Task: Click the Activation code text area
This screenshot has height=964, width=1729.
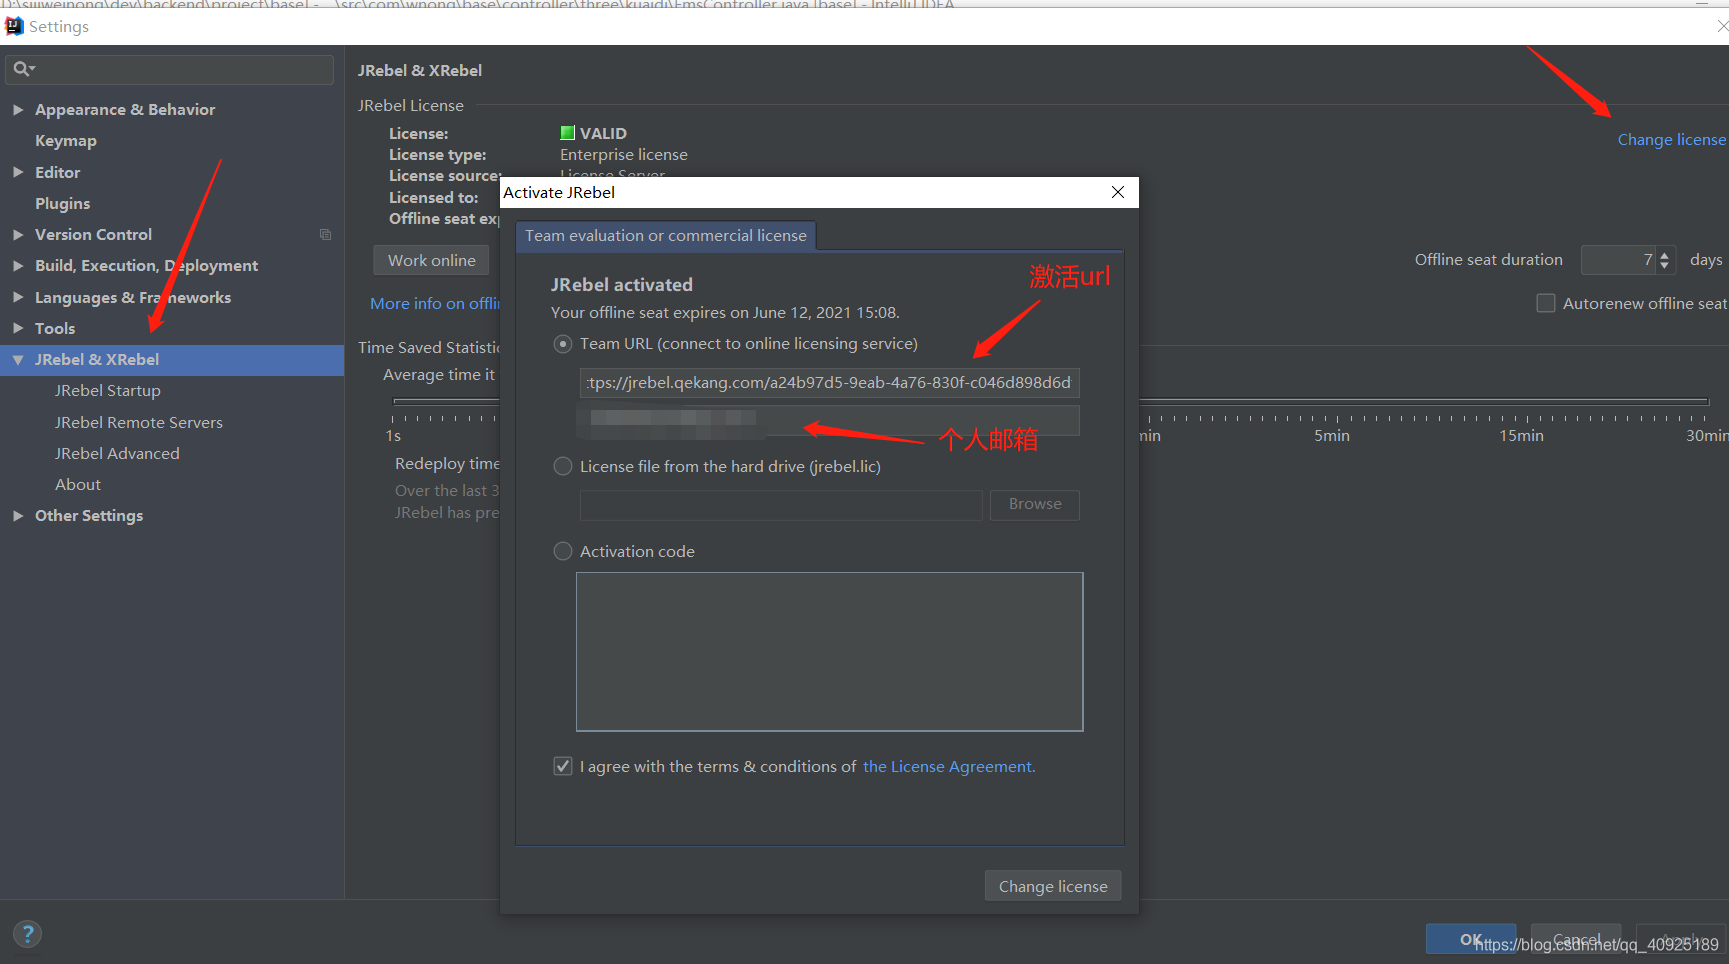Action: (830, 652)
